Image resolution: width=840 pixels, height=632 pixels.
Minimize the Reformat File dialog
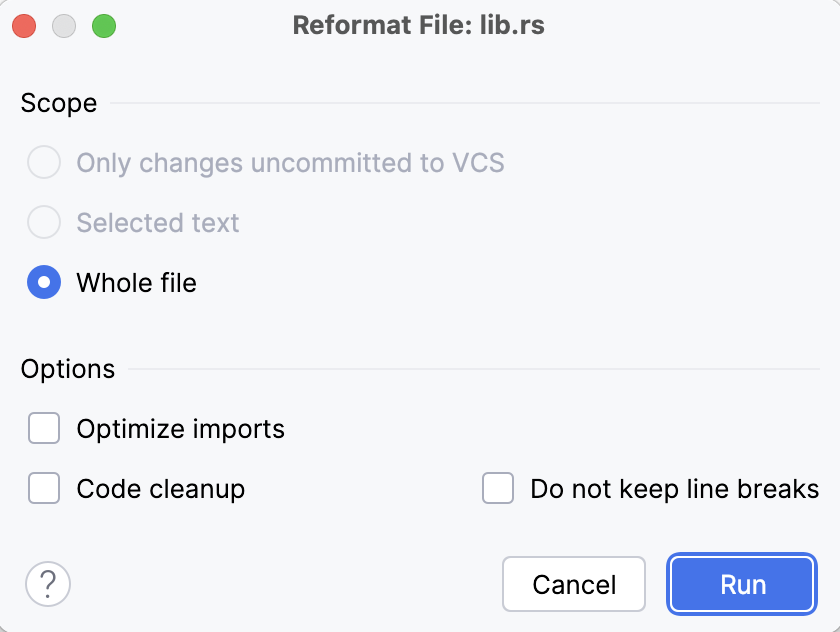(x=64, y=26)
